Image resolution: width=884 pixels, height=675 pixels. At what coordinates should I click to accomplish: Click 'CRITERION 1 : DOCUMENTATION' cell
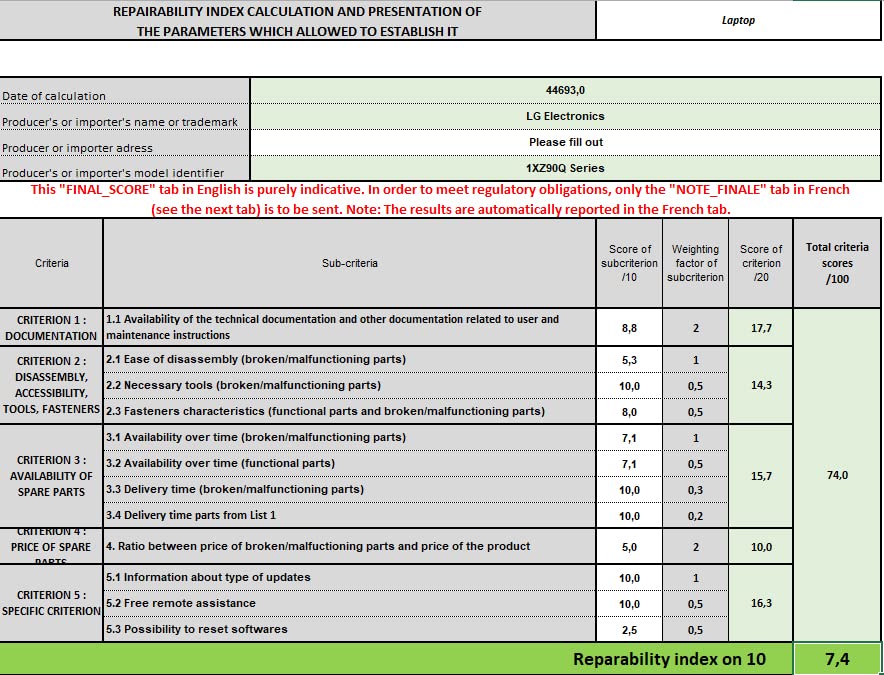(51, 328)
